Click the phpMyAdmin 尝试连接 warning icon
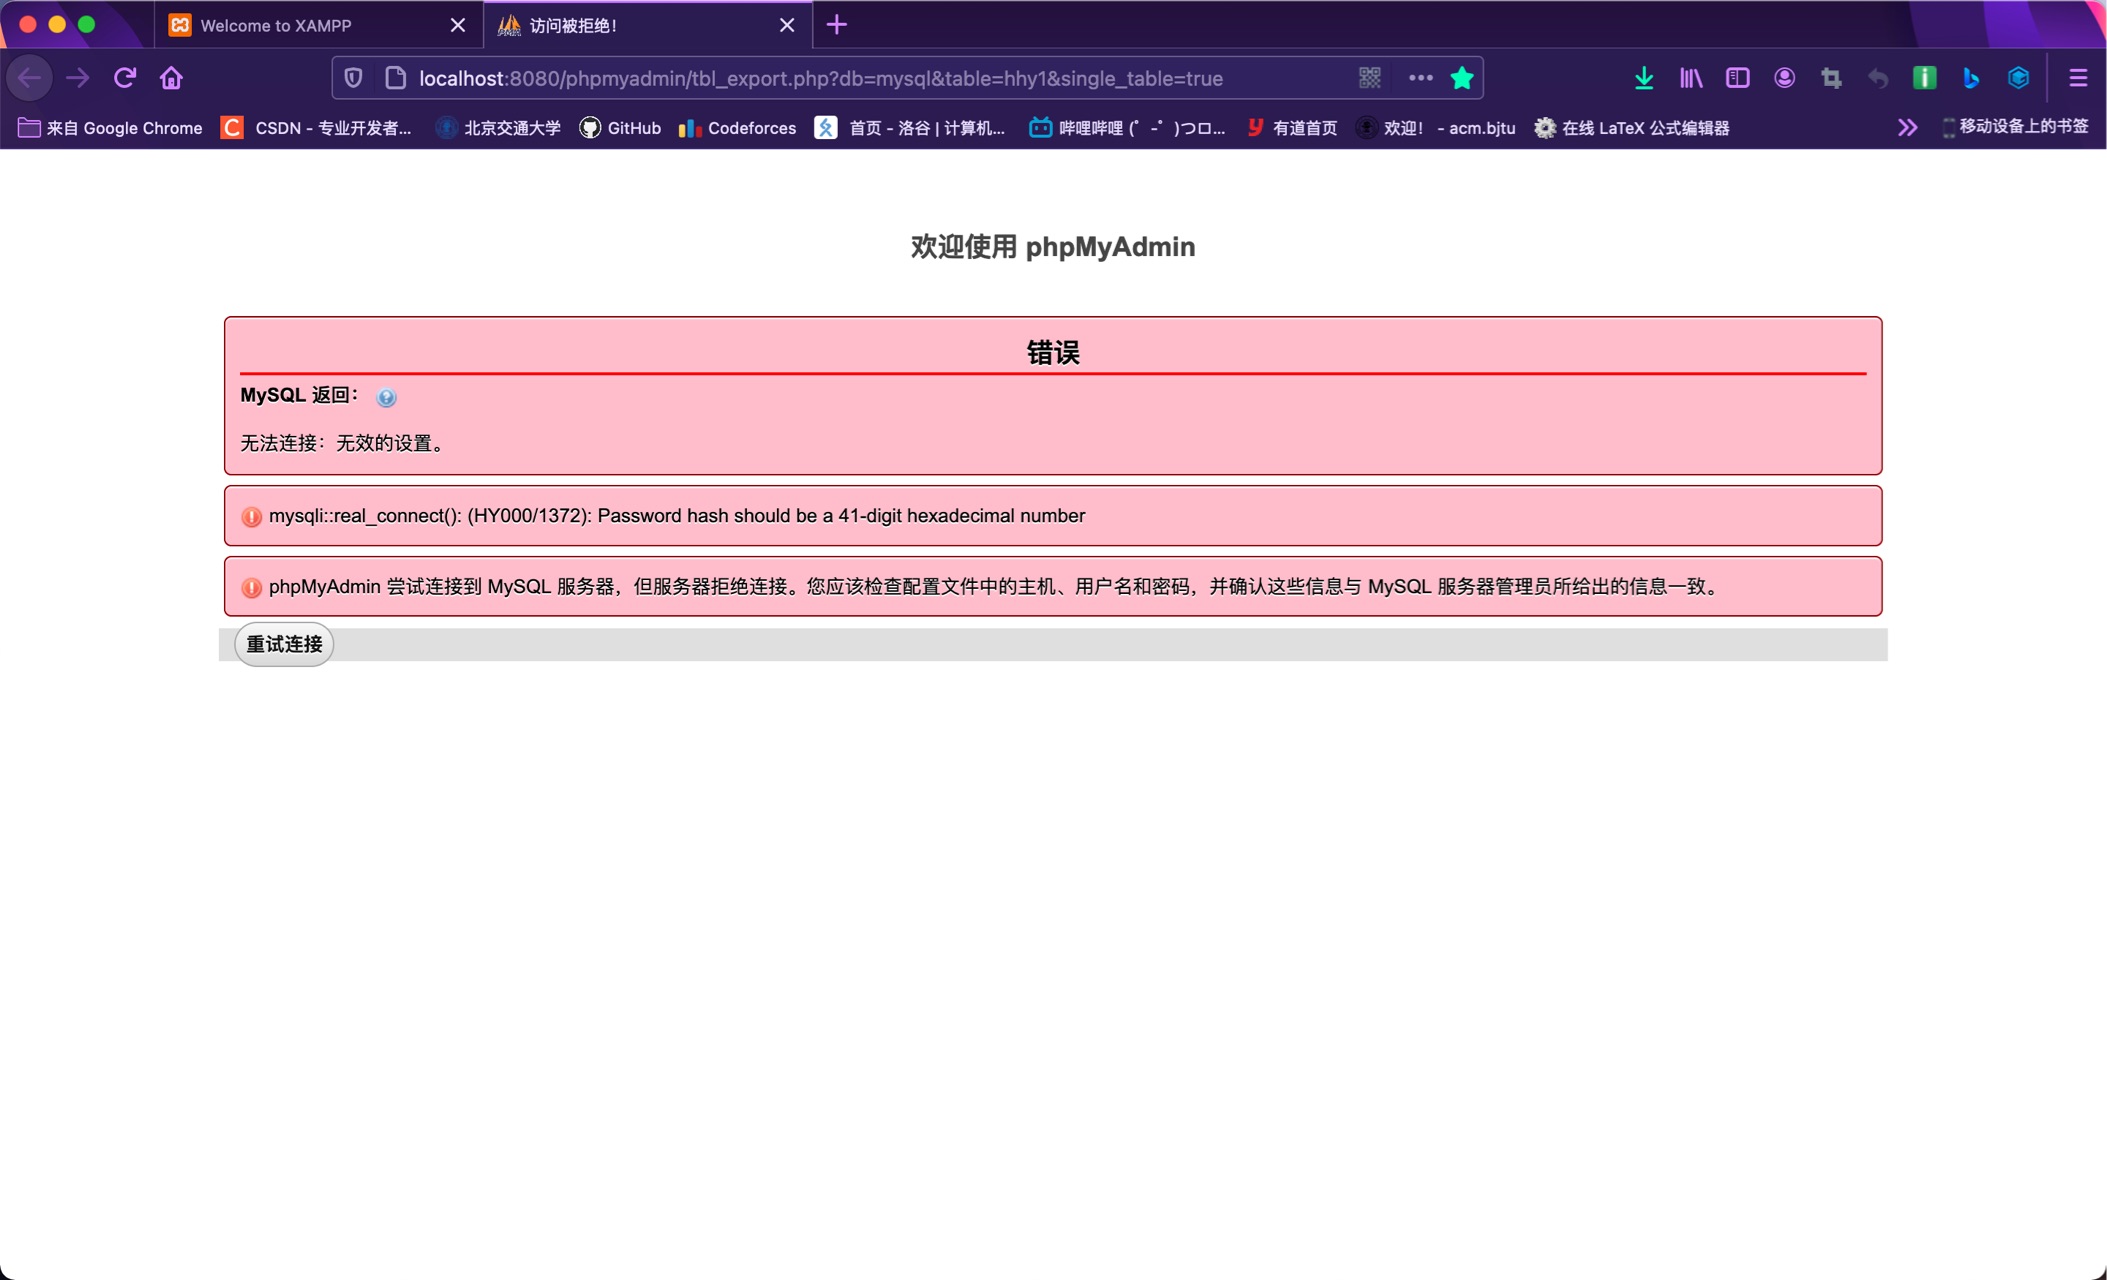Image resolution: width=2107 pixels, height=1280 pixels. pyautogui.click(x=252, y=587)
